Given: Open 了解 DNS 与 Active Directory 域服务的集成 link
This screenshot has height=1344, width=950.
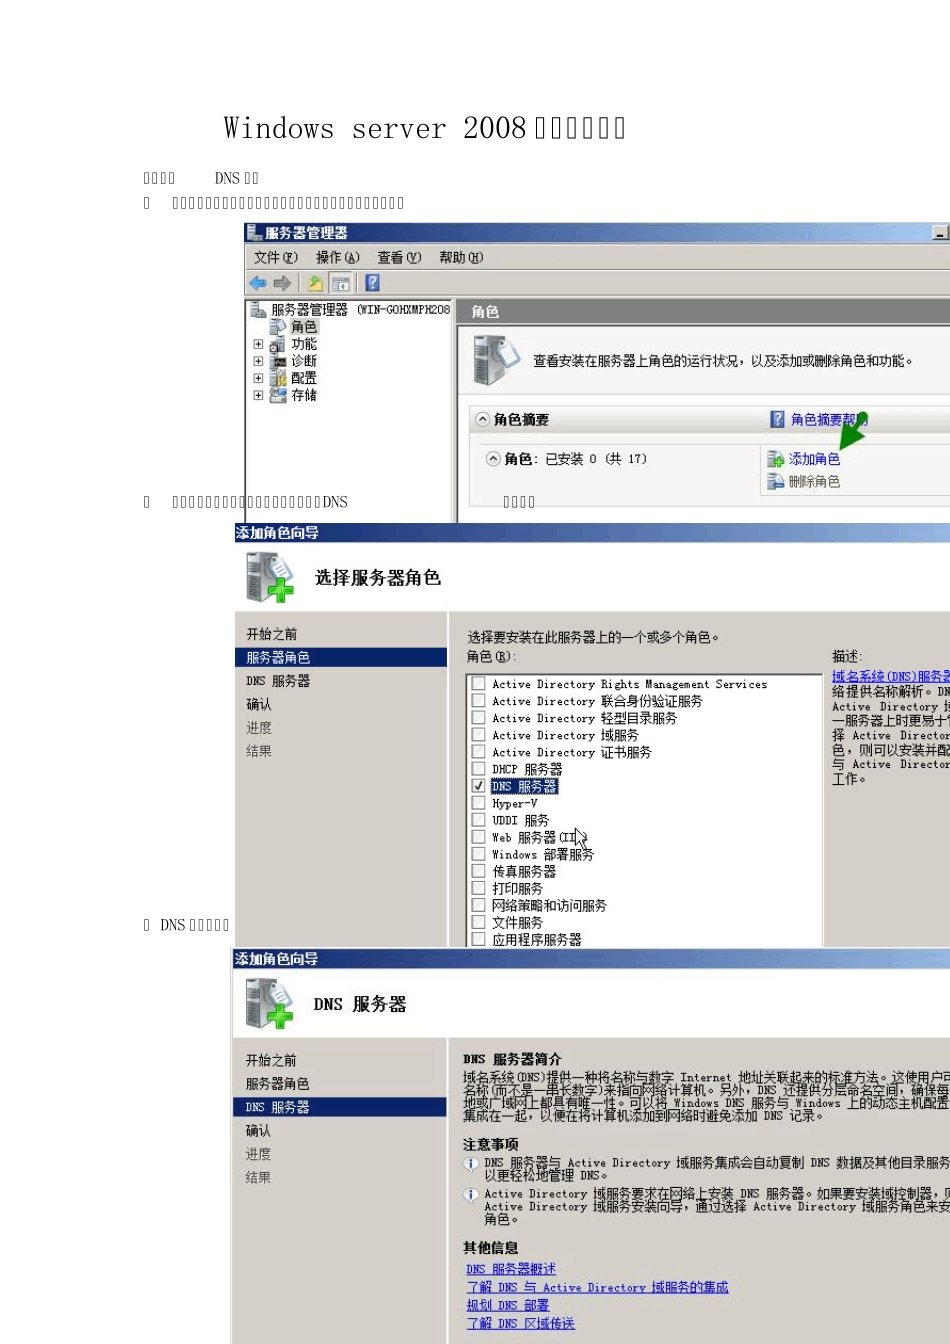Looking at the screenshot, I should 597,1287.
